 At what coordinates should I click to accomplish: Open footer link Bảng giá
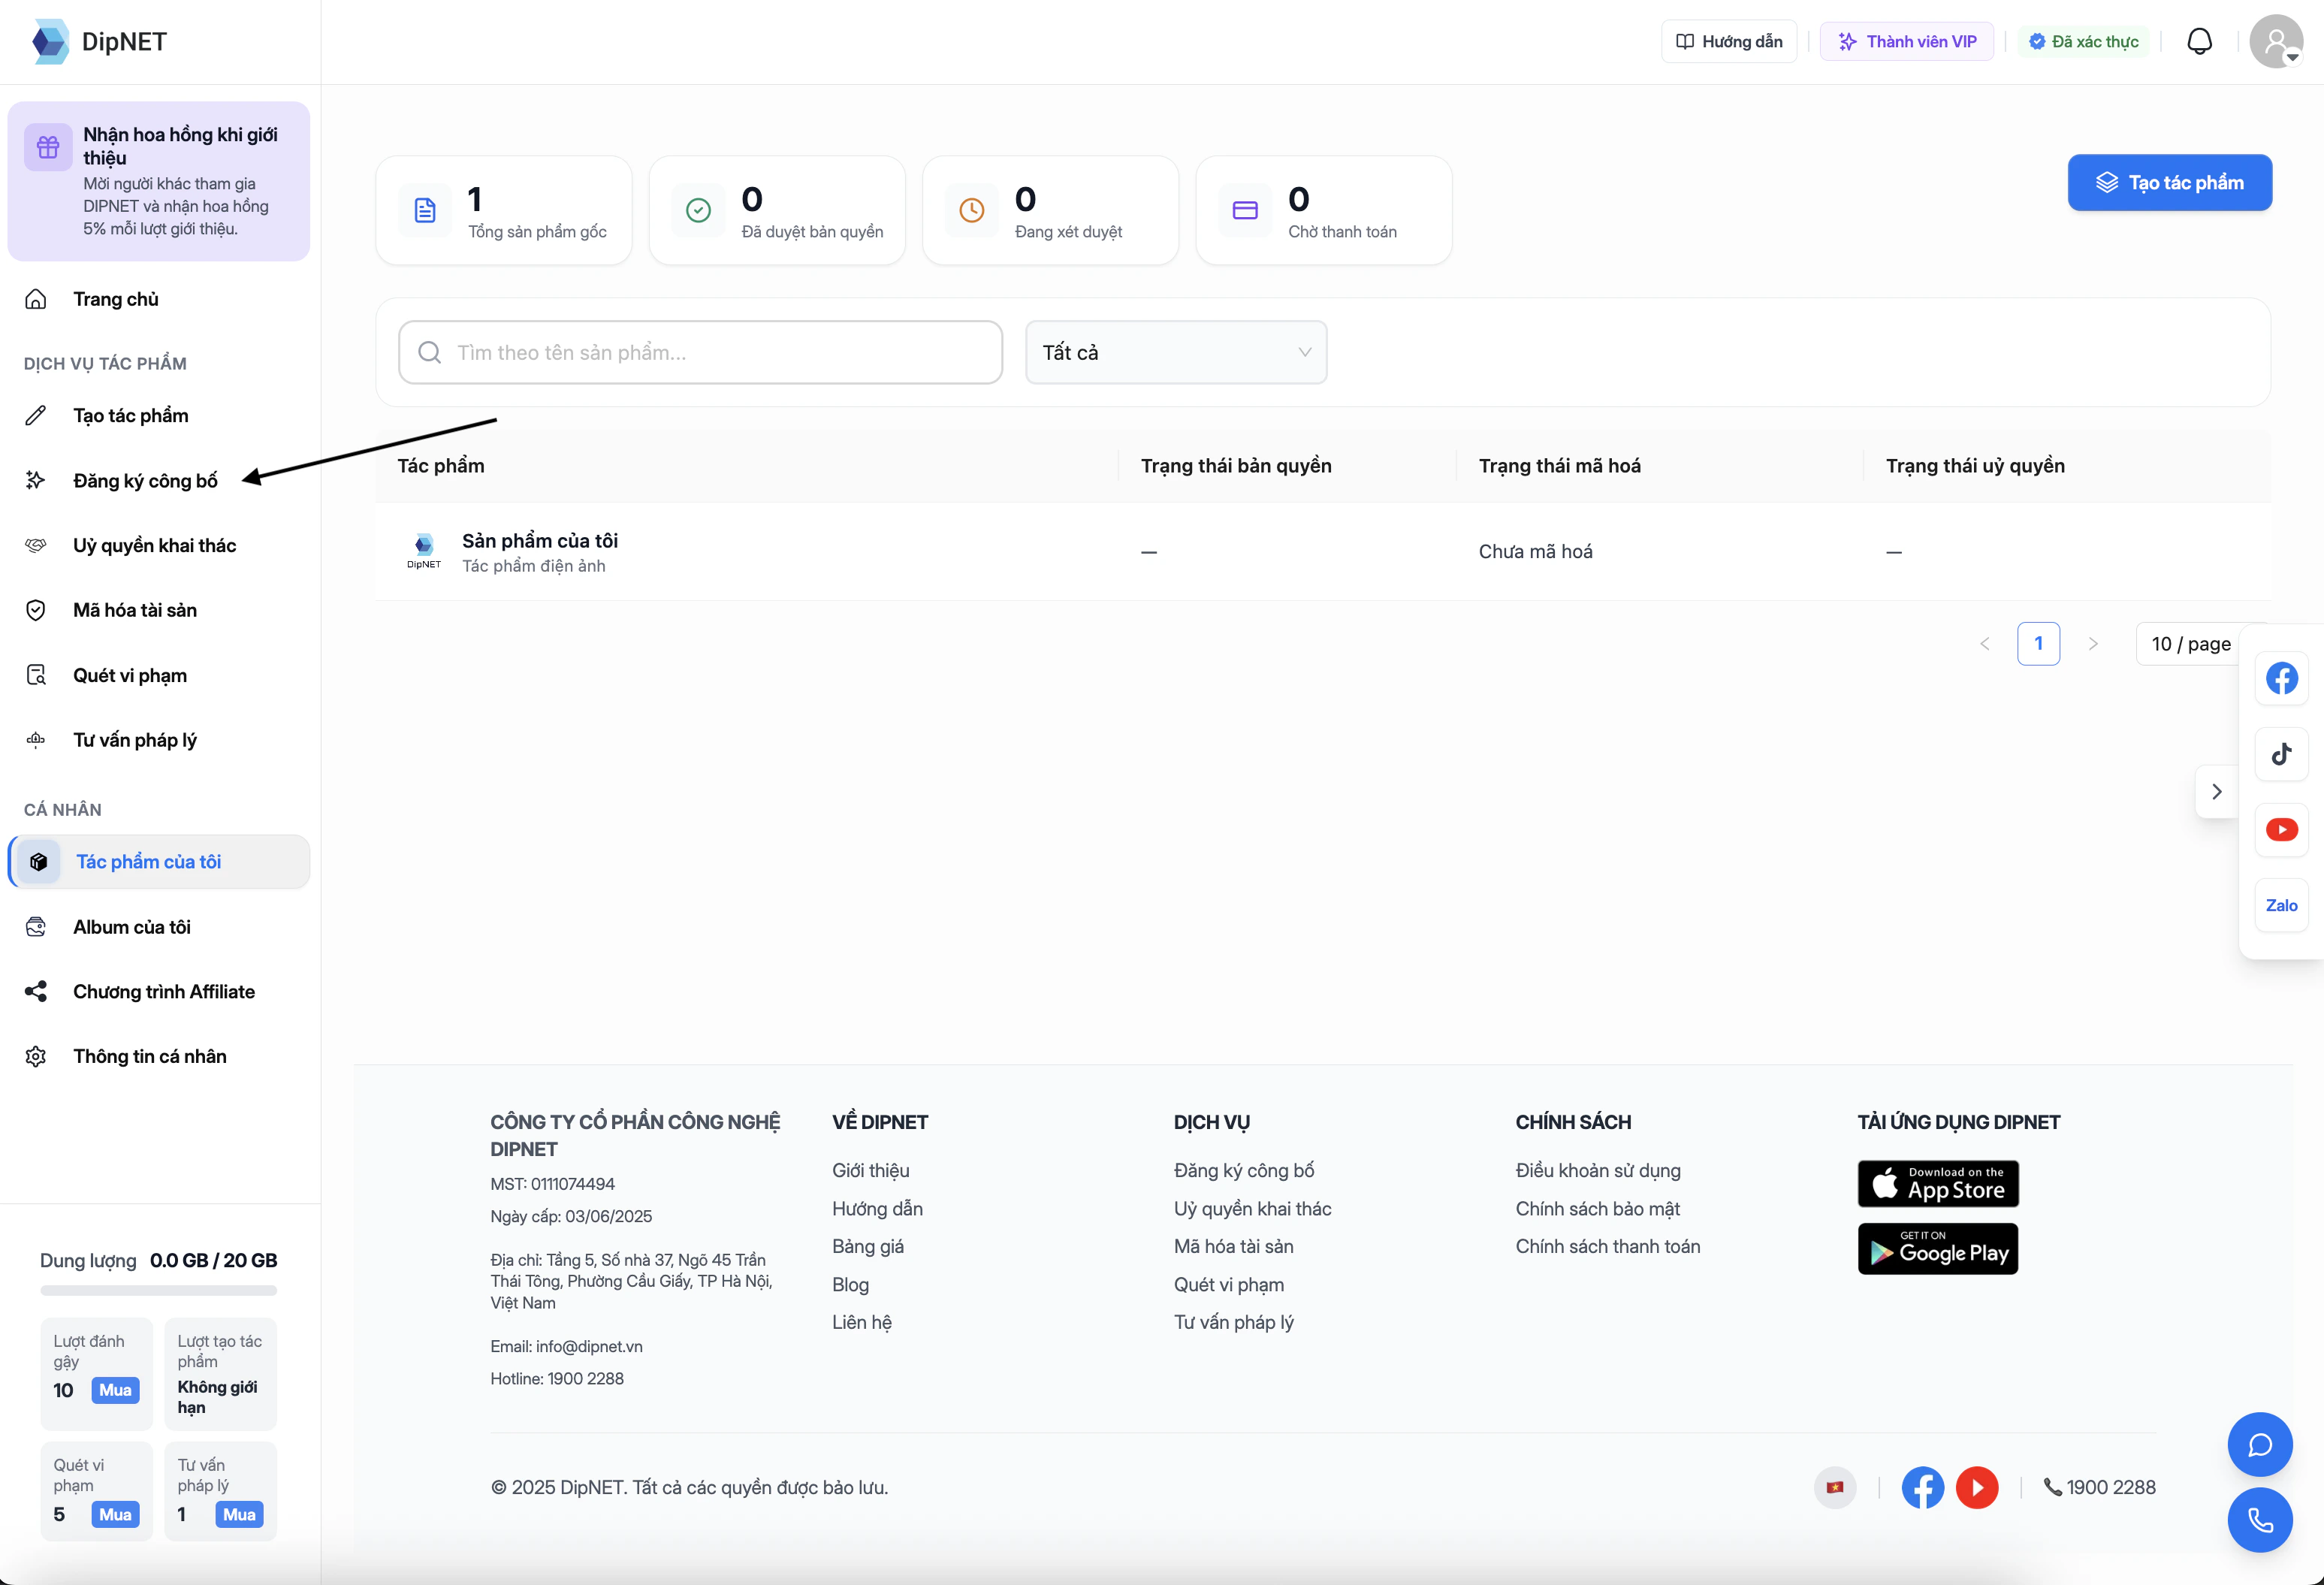[x=868, y=1246]
